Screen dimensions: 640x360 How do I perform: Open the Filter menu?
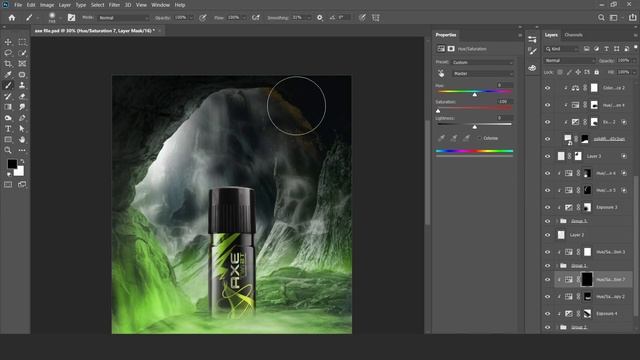point(114,5)
